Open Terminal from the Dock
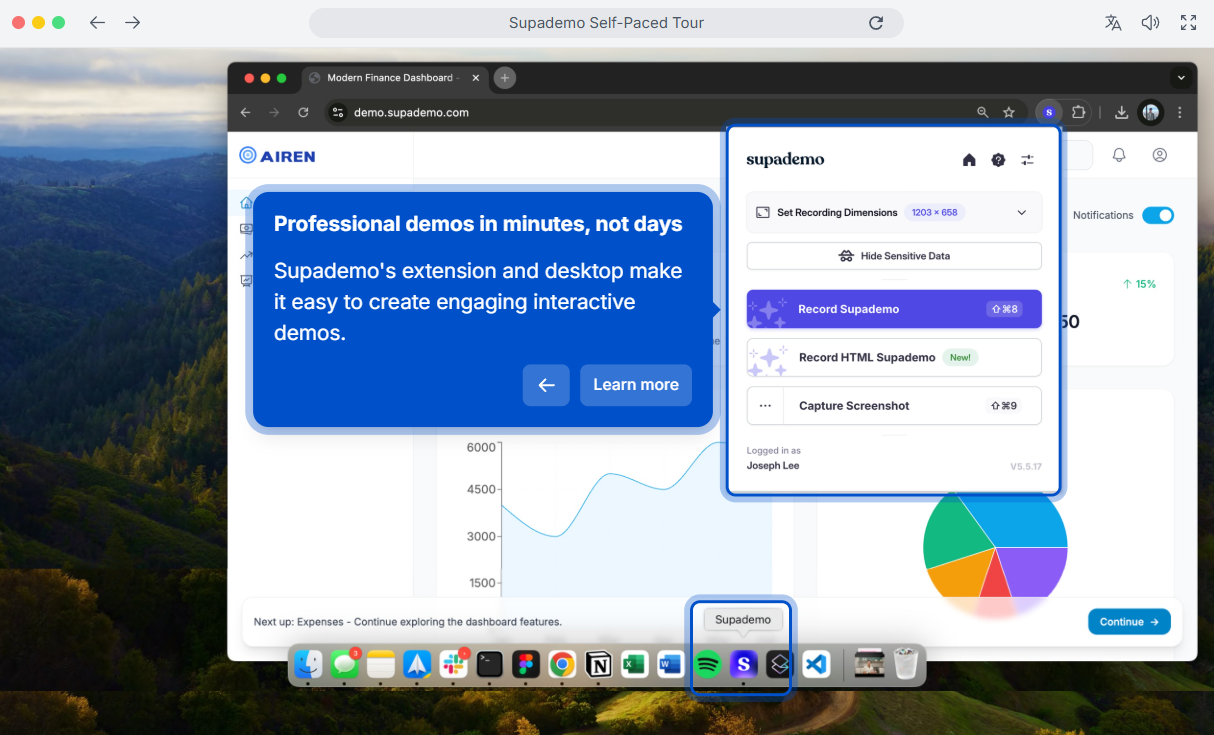Image resolution: width=1214 pixels, height=735 pixels. (489, 664)
